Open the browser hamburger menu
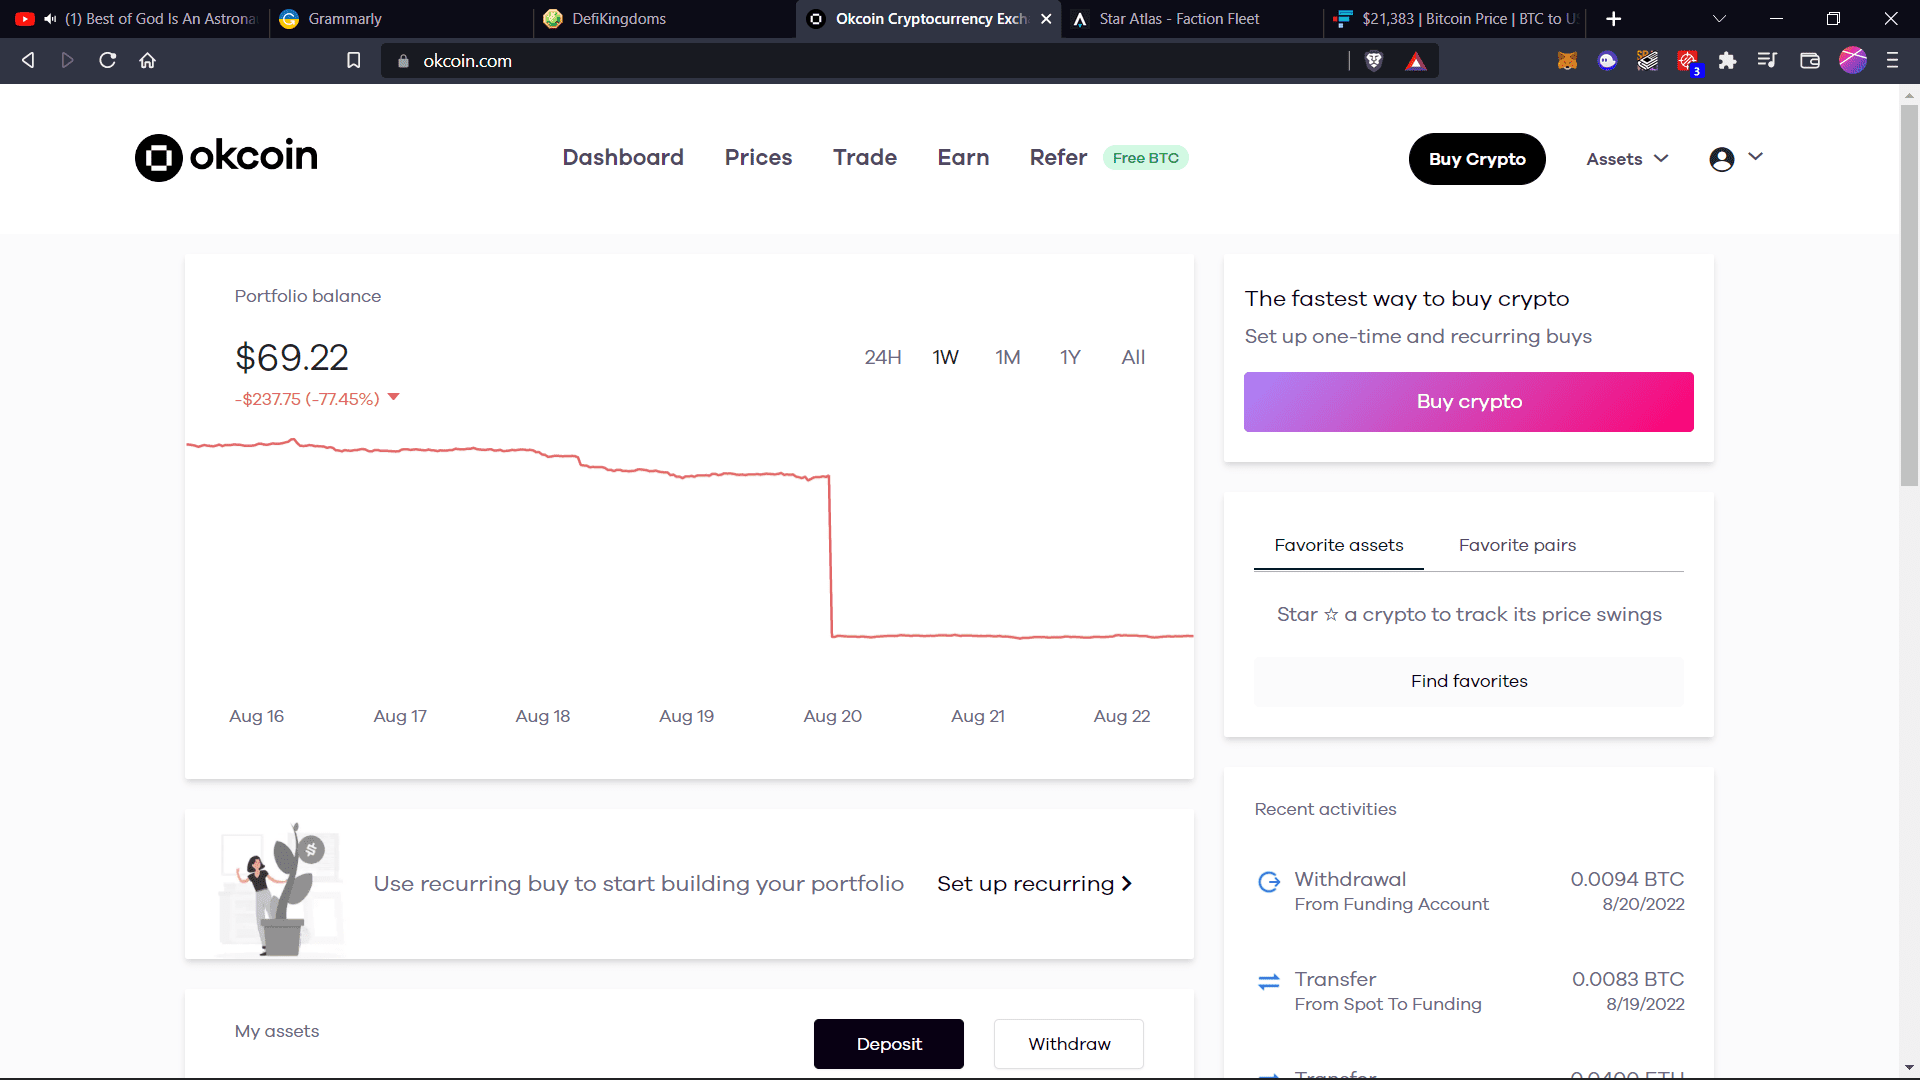 (x=1892, y=61)
